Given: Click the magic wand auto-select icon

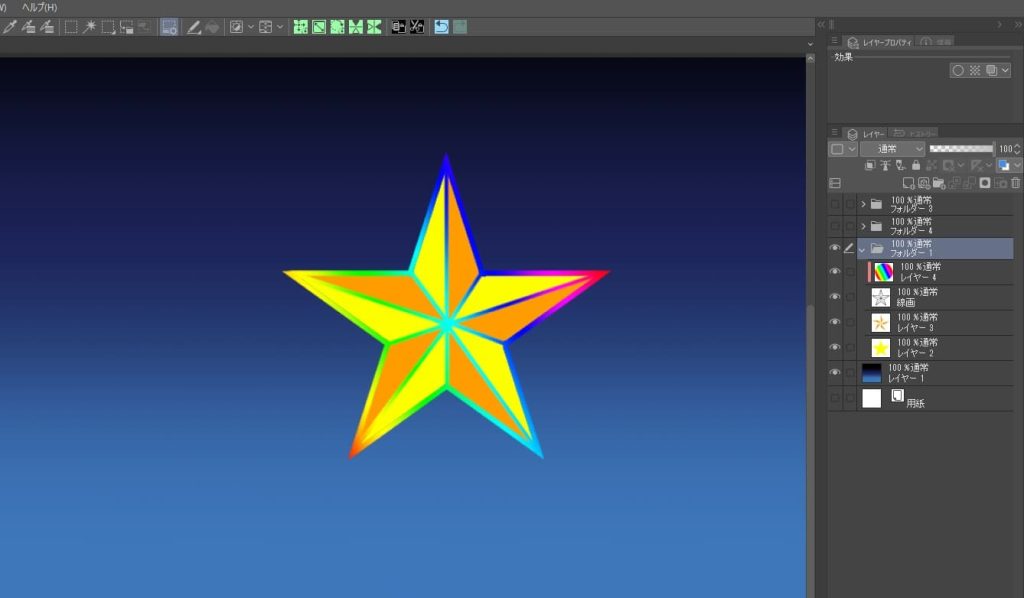Looking at the screenshot, I should 89,27.
